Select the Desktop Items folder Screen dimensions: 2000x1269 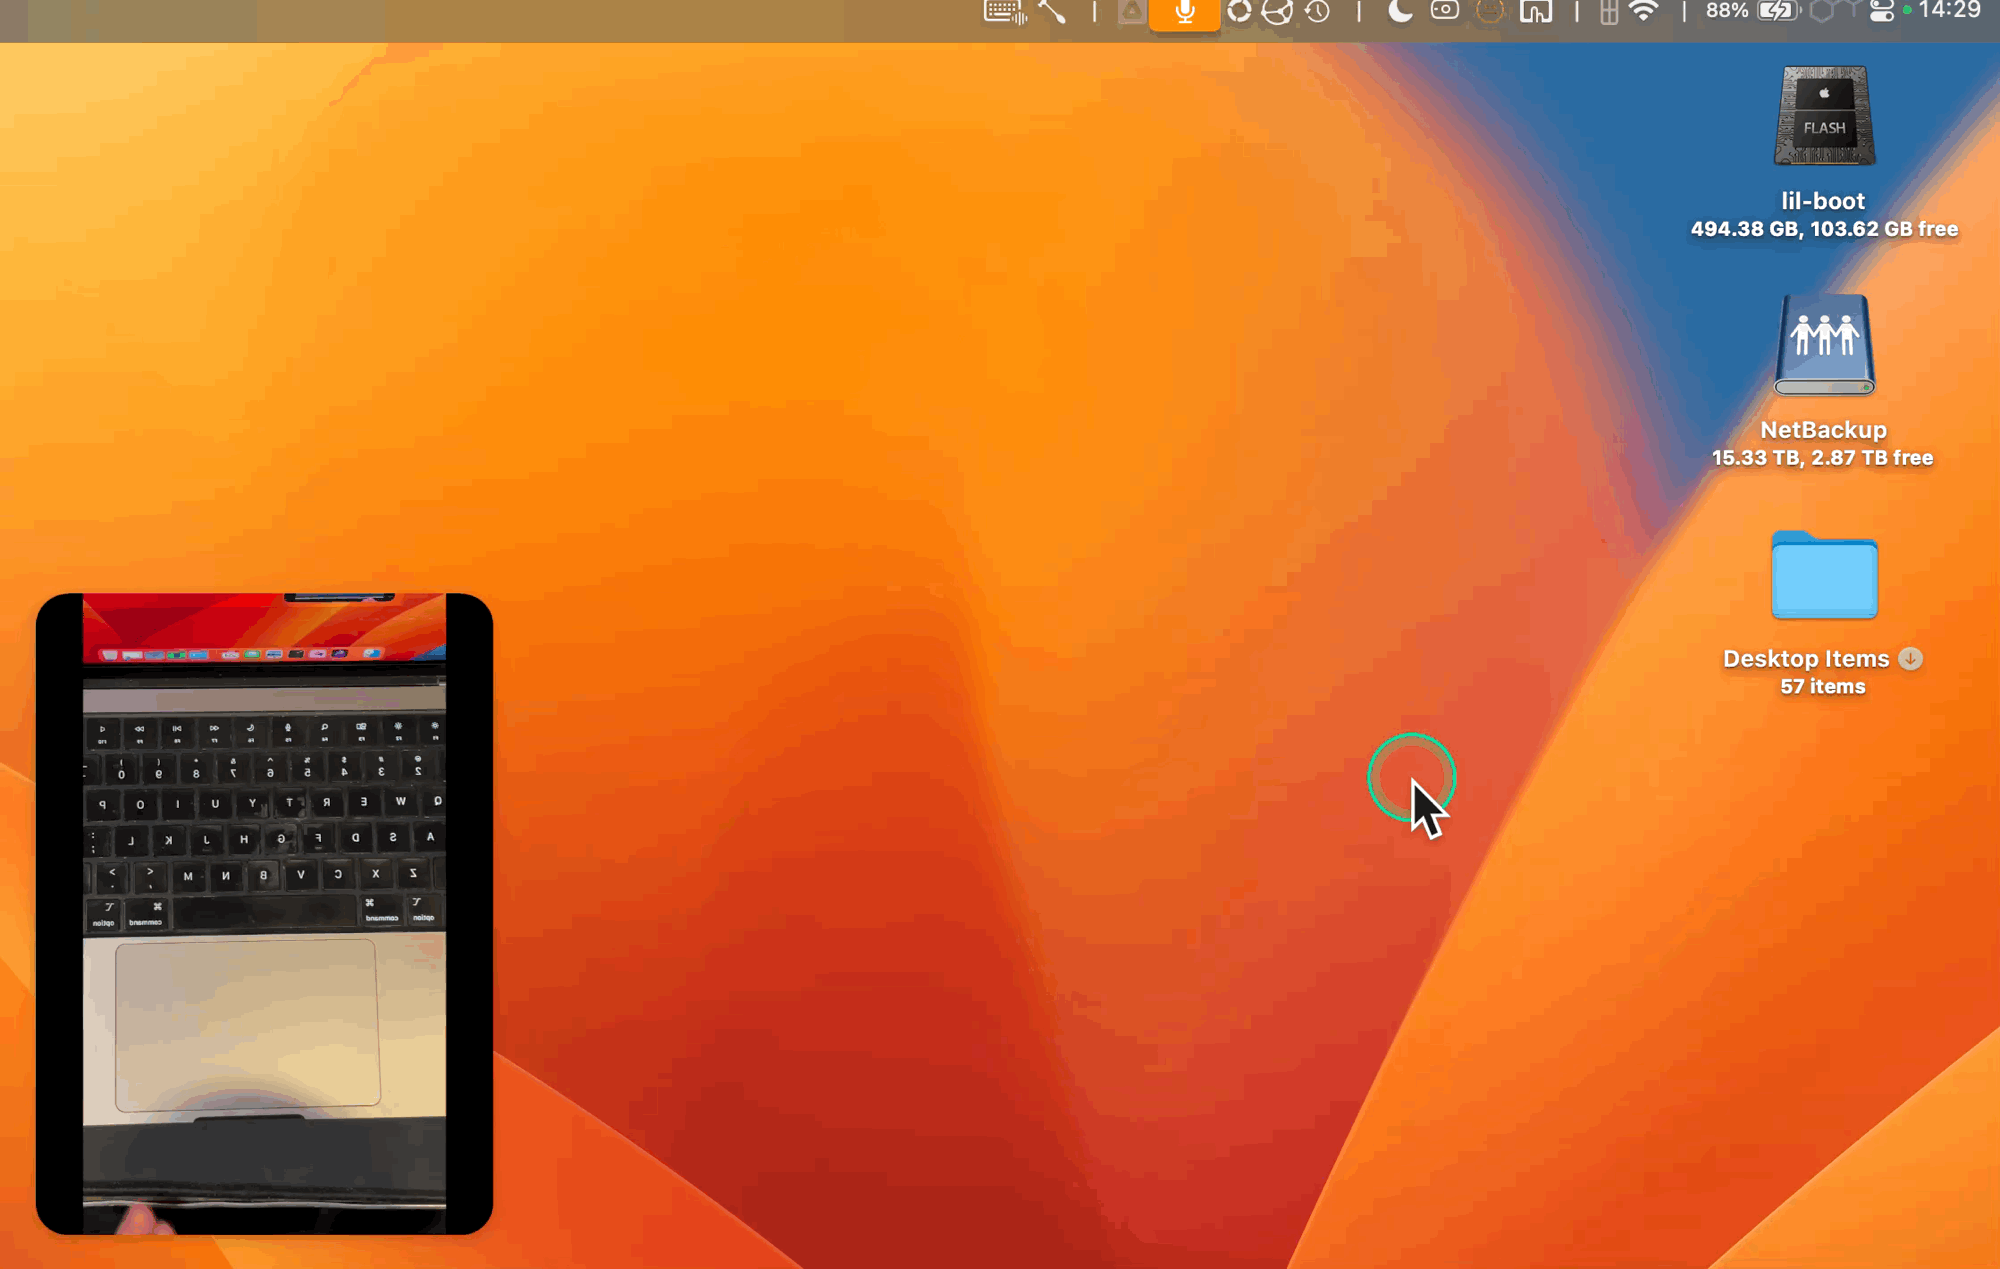click(x=1824, y=575)
